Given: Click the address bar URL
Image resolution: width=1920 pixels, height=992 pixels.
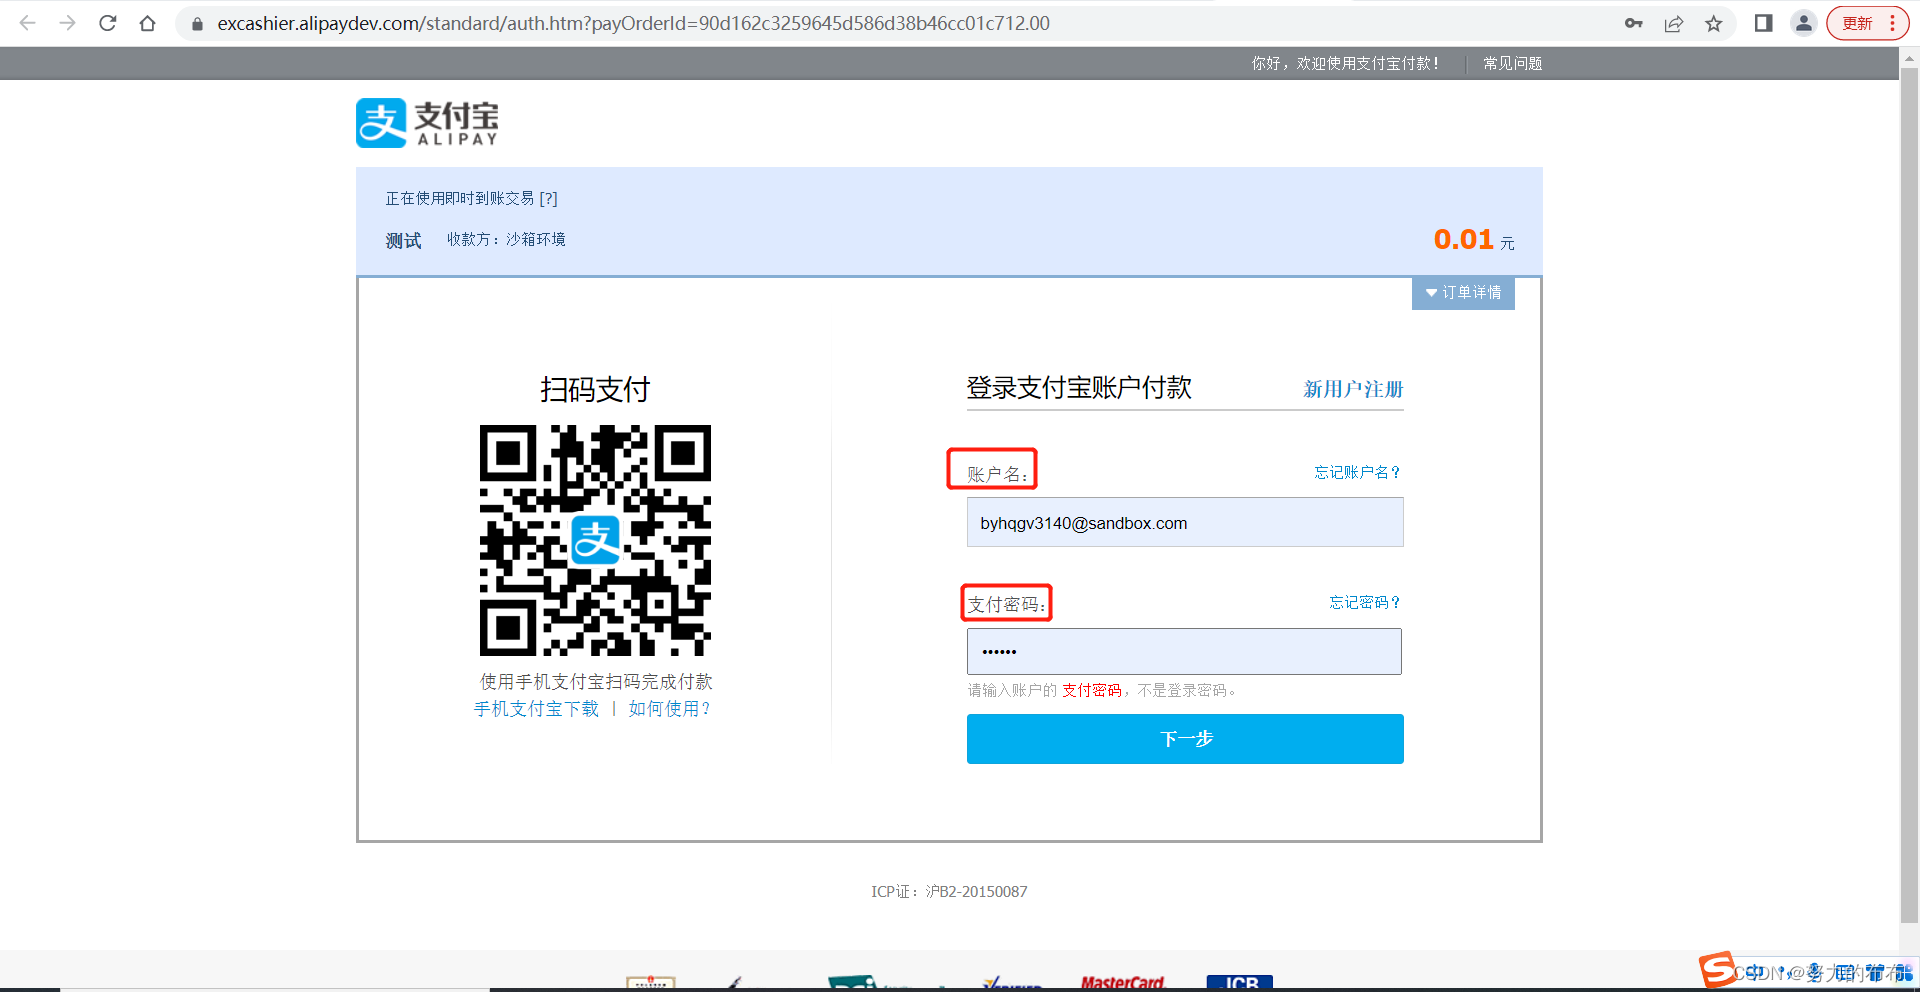Looking at the screenshot, I should point(633,23).
